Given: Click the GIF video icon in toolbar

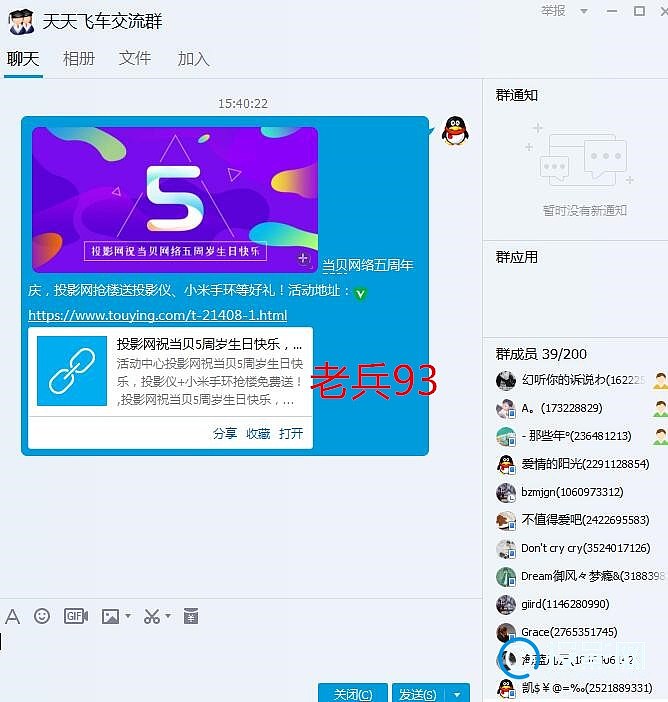Looking at the screenshot, I should click(76, 616).
